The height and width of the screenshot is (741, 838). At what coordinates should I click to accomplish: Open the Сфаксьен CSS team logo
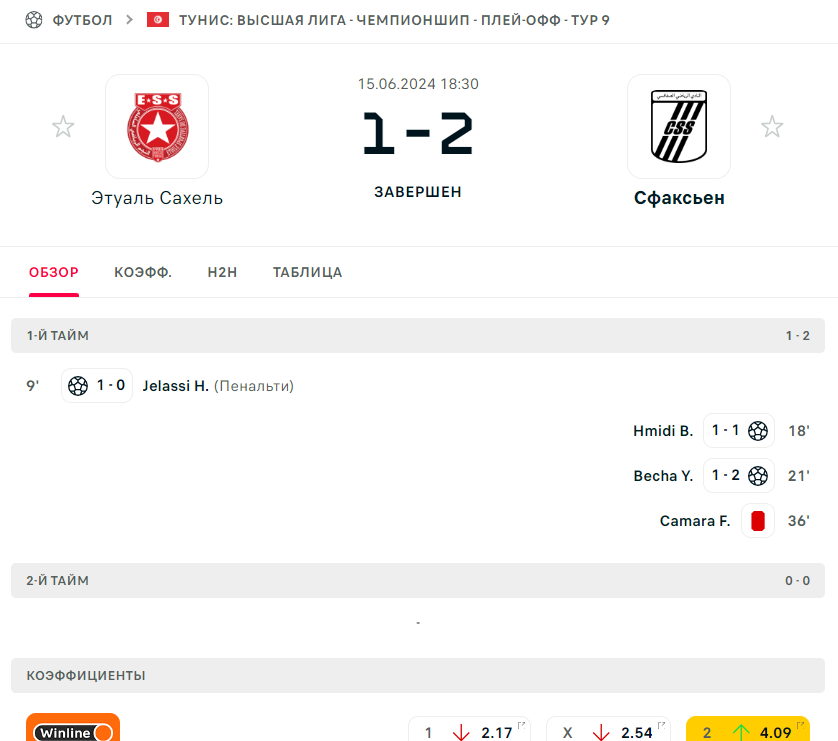pos(679,127)
